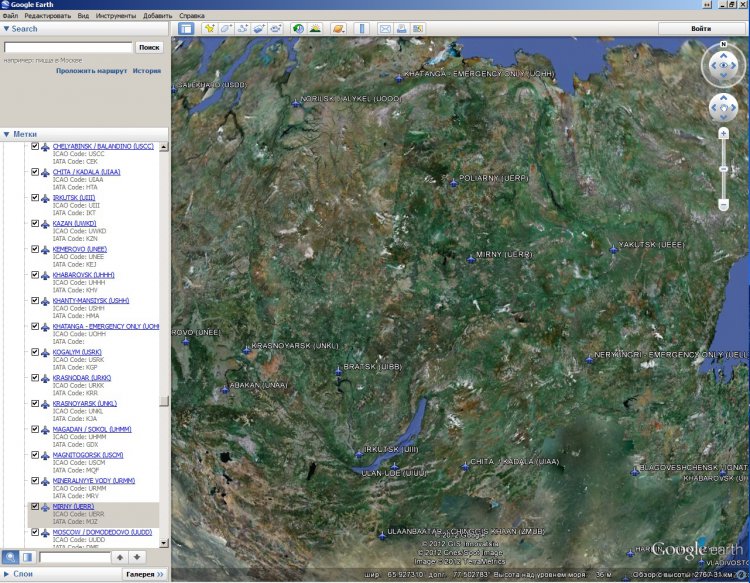Click the north-up N compass button

(x=723, y=44)
